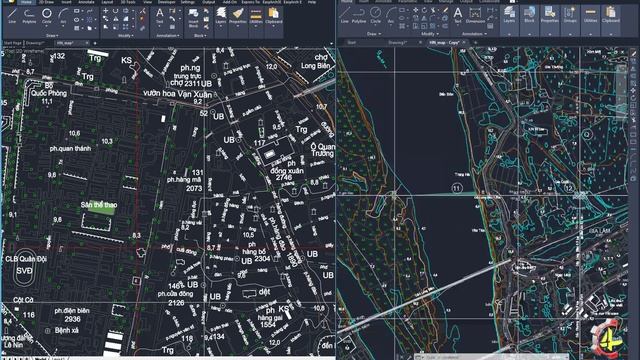The image size is (640, 360).
Task: Expand the Annotation panel in right window
Action: point(474,34)
